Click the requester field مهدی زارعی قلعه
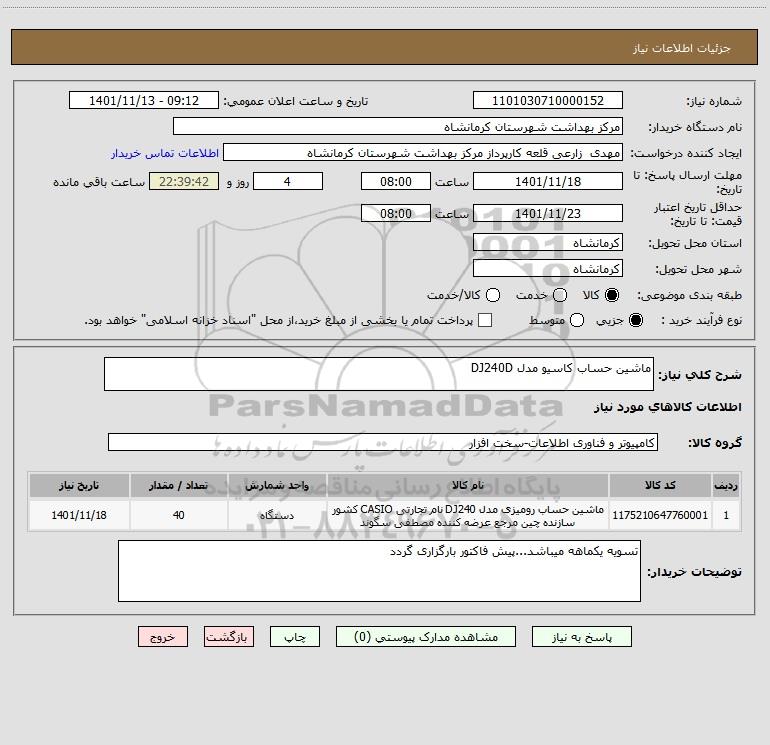 [423, 153]
